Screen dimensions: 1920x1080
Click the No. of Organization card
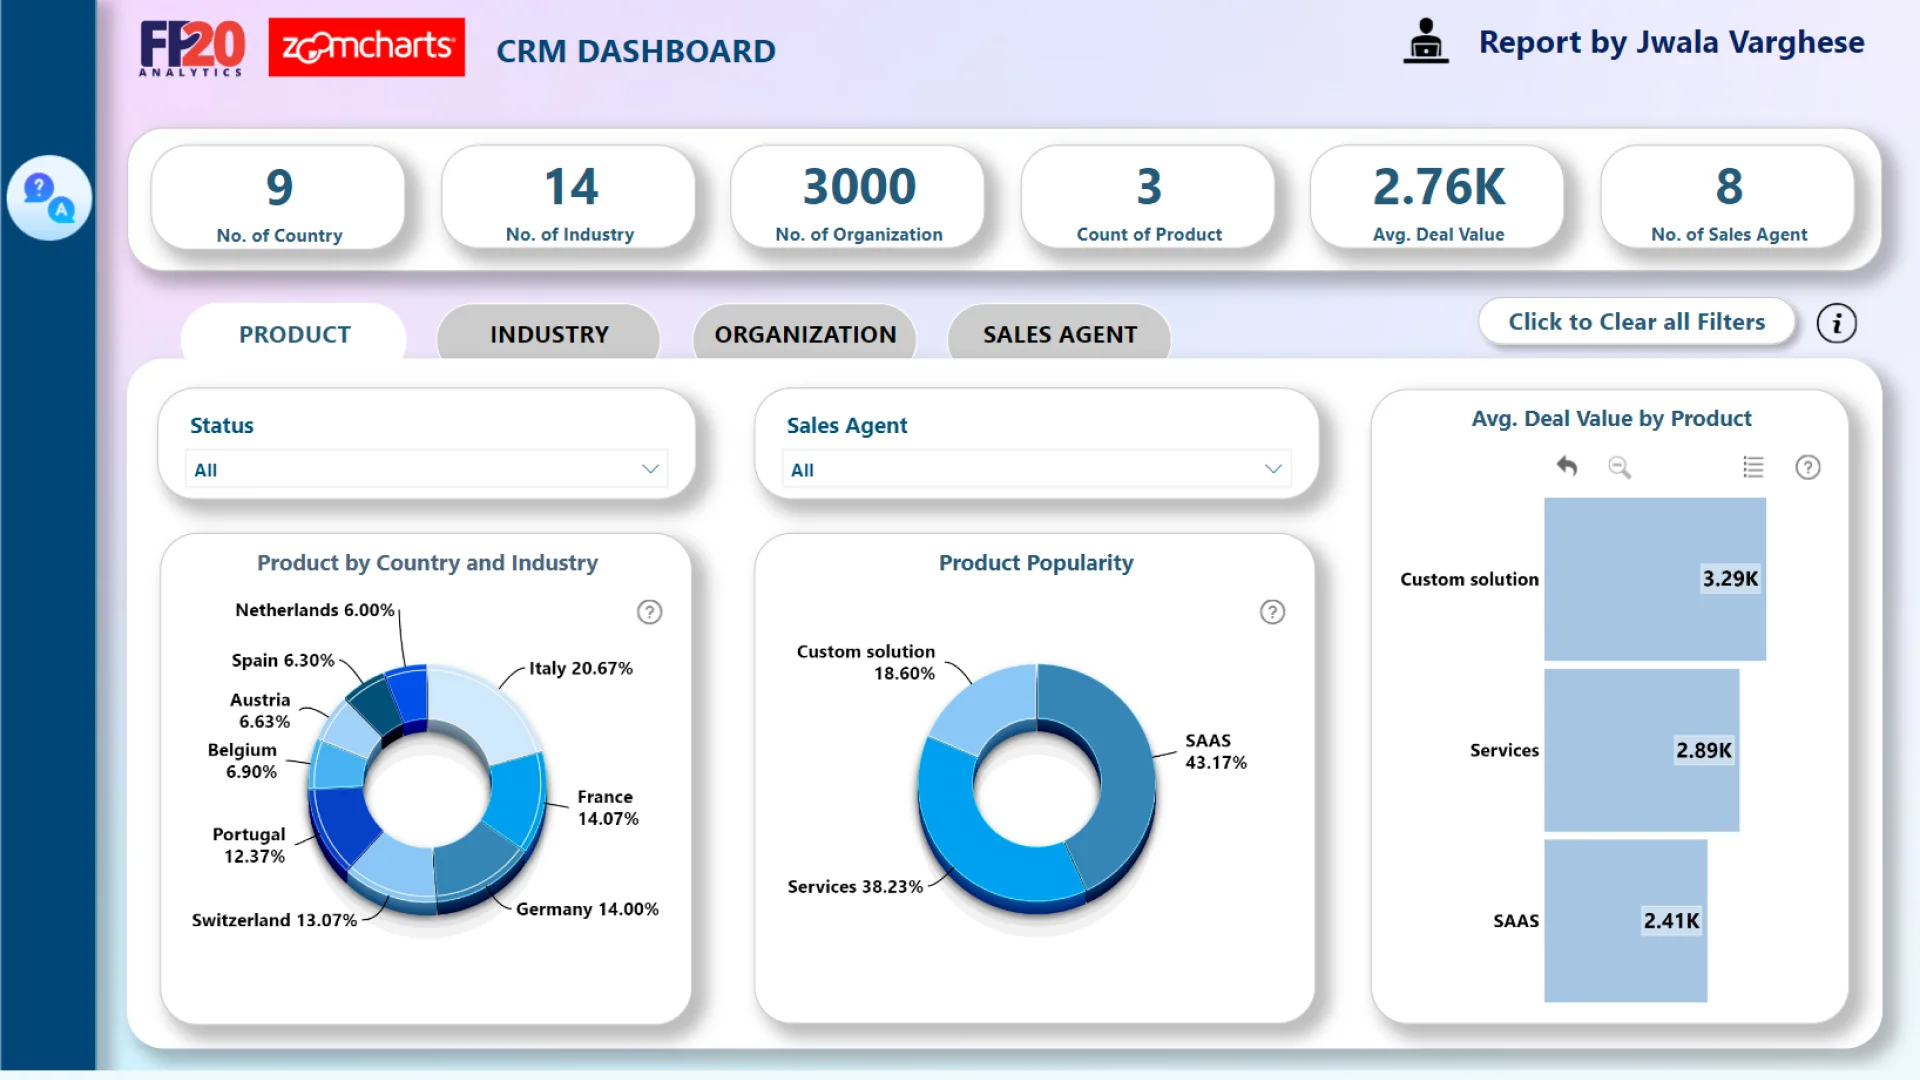(859, 198)
